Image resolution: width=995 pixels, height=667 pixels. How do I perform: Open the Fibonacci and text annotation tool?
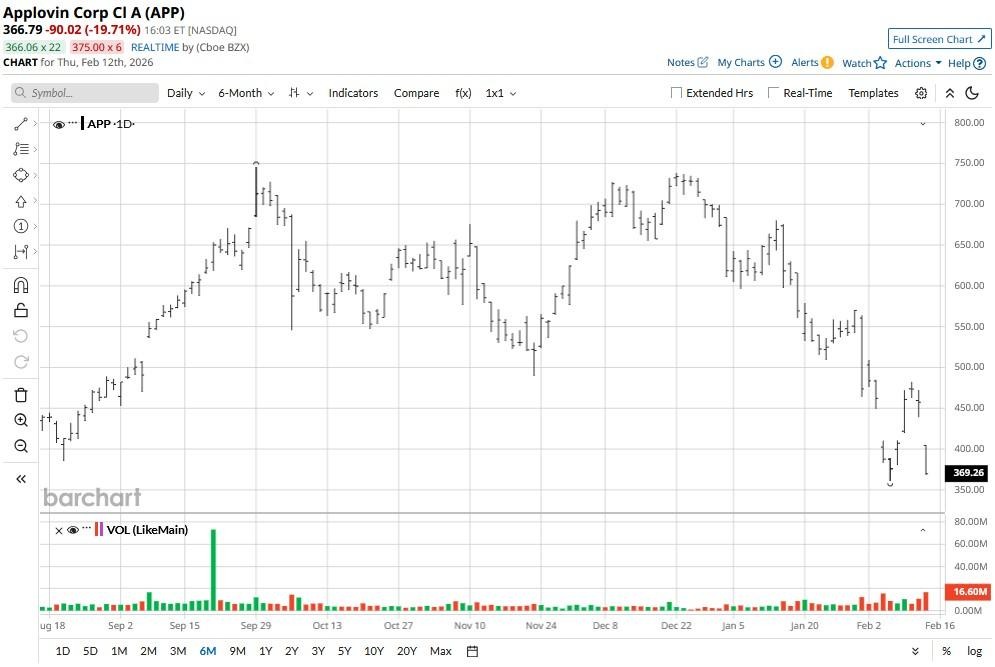click(20, 149)
